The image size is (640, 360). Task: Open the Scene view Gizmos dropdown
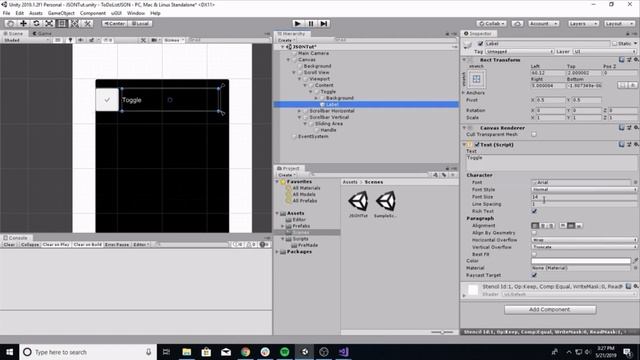coord(174,40)
